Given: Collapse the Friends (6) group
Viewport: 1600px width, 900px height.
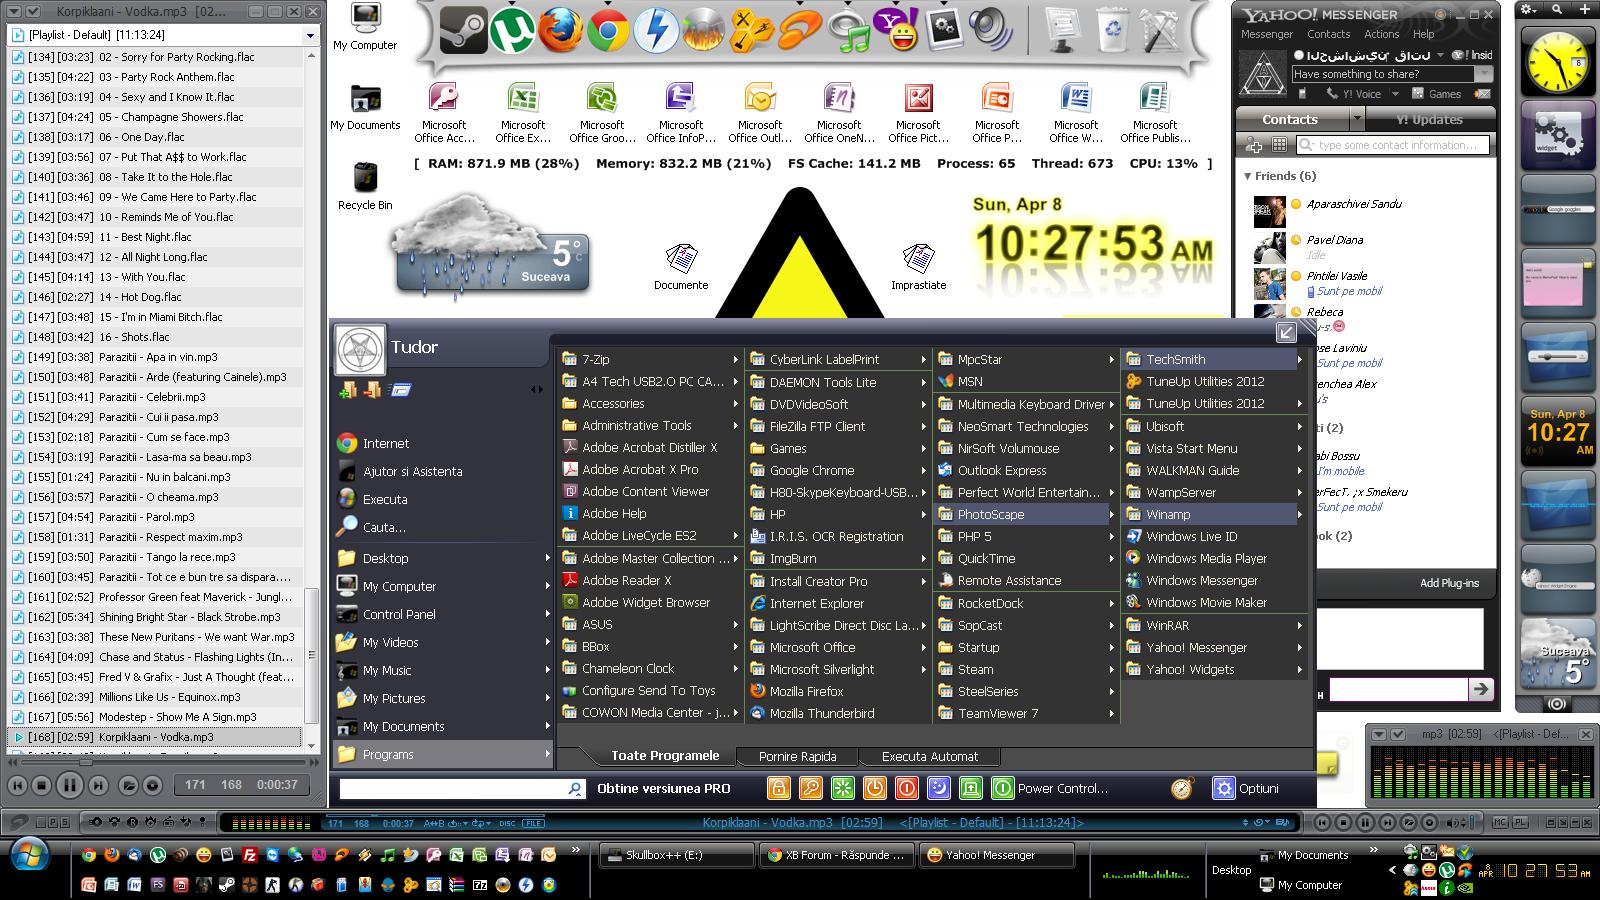Looking at the screenshot, I should [x=1248, y=176].
